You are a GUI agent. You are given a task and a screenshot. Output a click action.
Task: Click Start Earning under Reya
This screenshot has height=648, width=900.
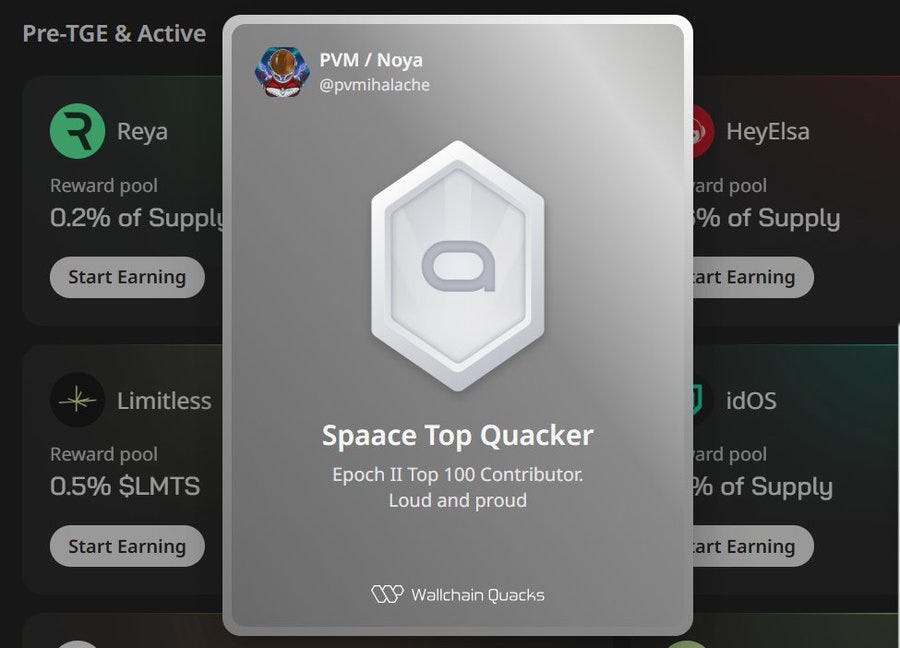tap(127, 277)
